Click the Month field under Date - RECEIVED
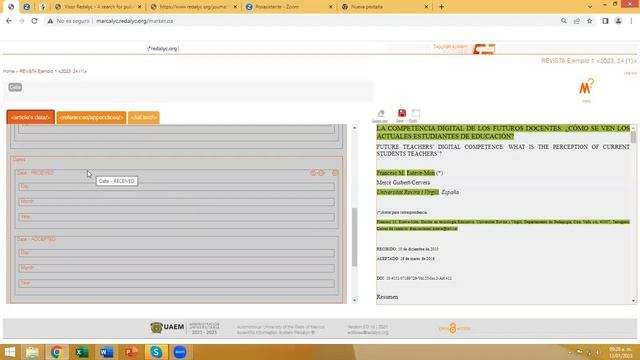This screenshot has height=360, width=640. click(176, 202)
